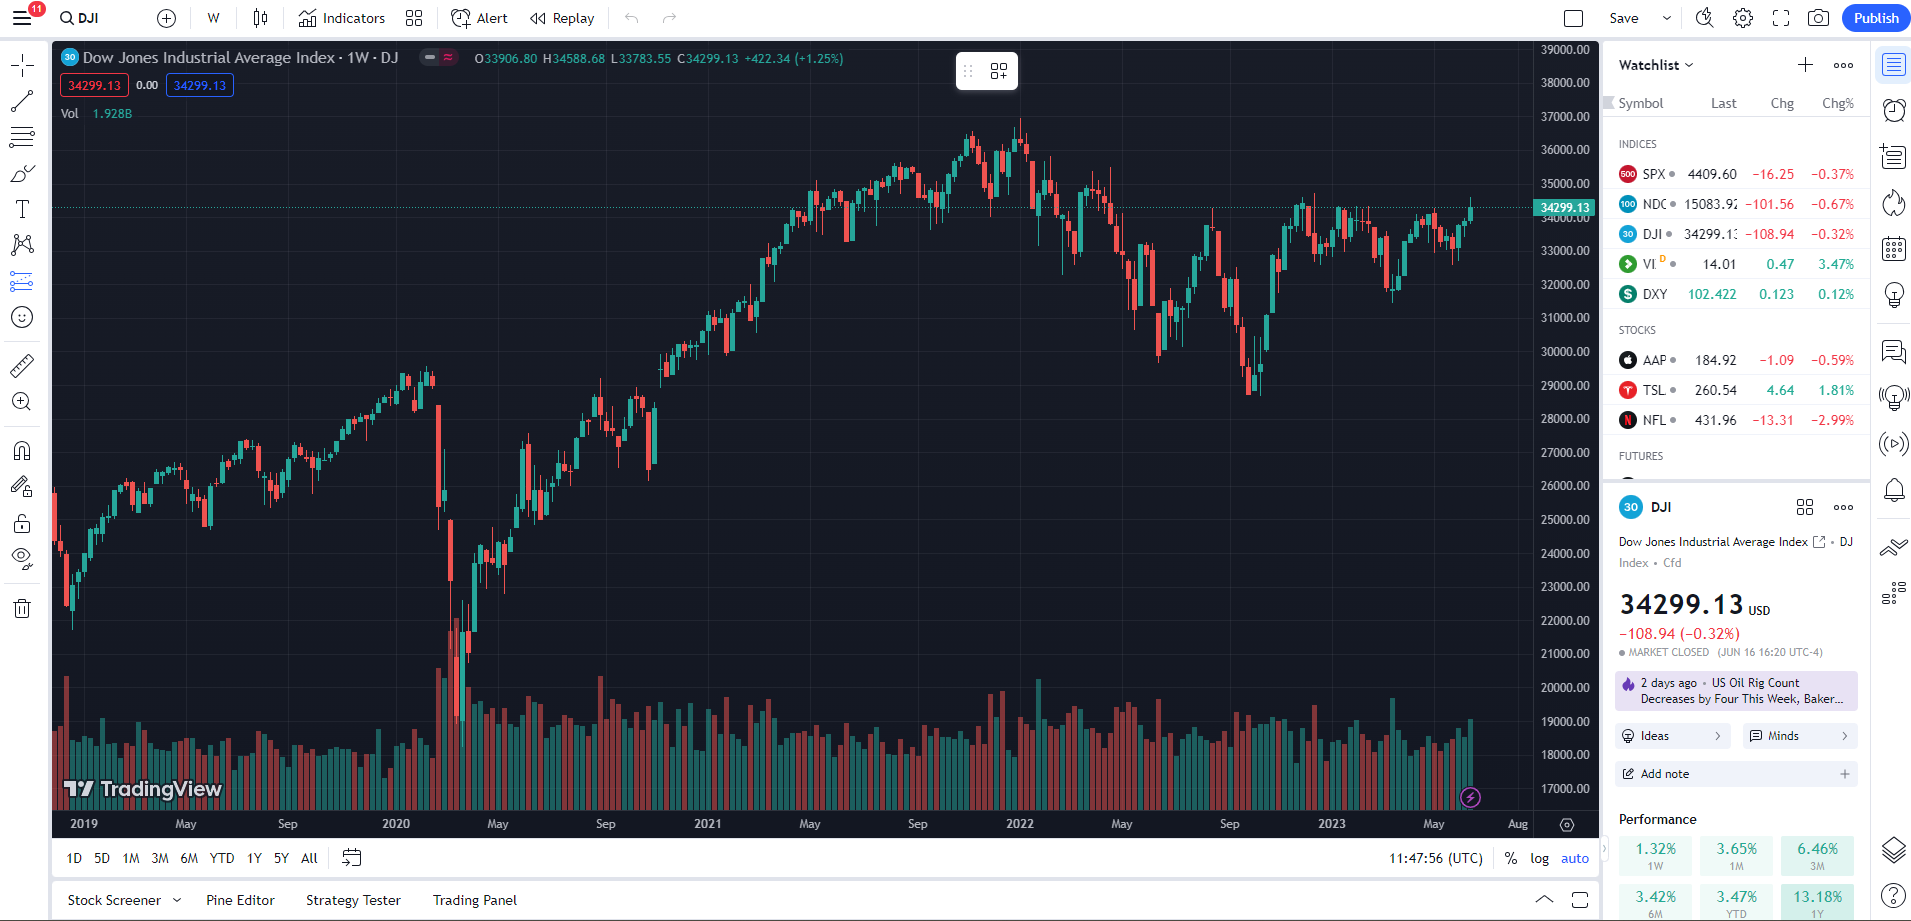
Task: Open symbol search for DJI
Action: tap(80, 18)
